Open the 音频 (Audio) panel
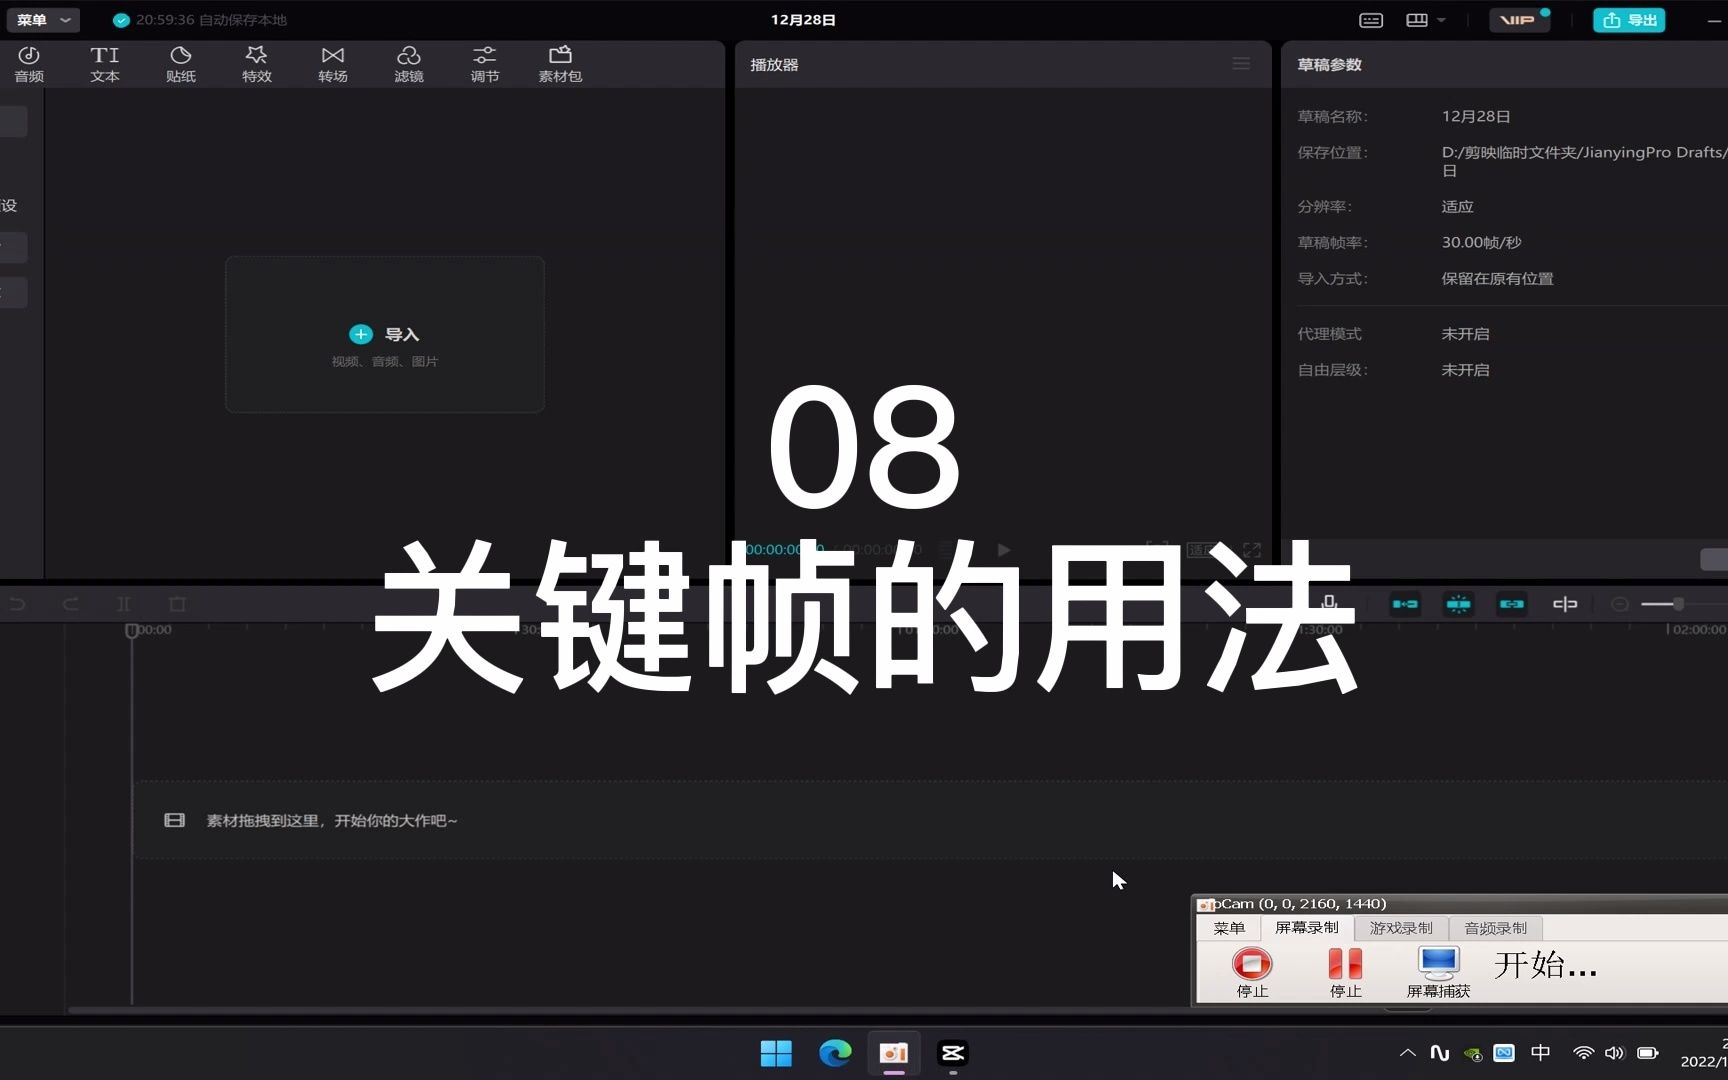The width and height of the screenshot is (1728, 1080). pyautogui.click(x=29, y=63)
